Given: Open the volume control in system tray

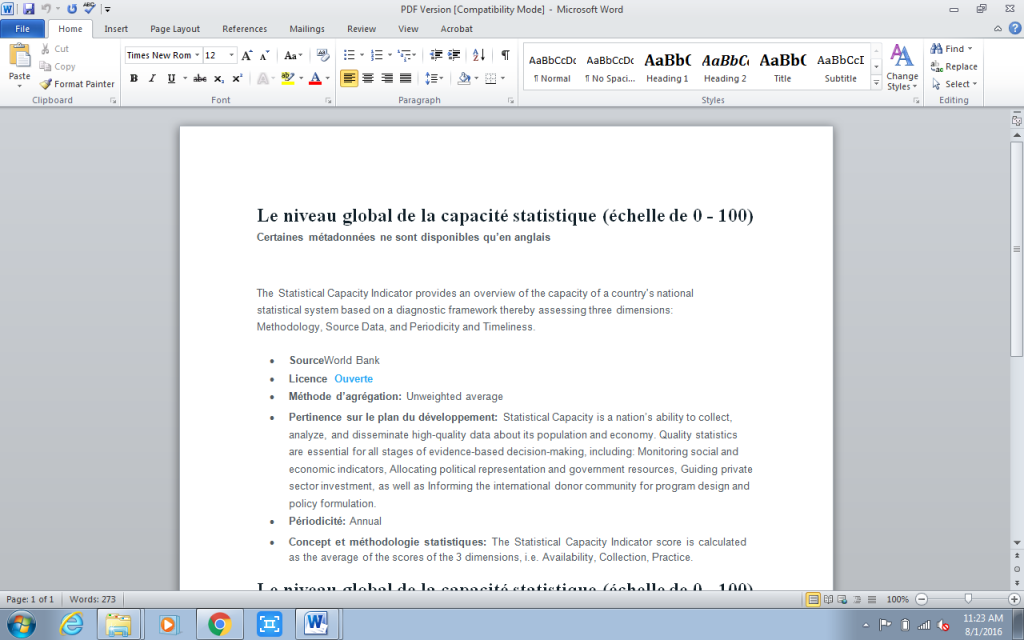Looking at the screenshot, I should pos(943,625).
